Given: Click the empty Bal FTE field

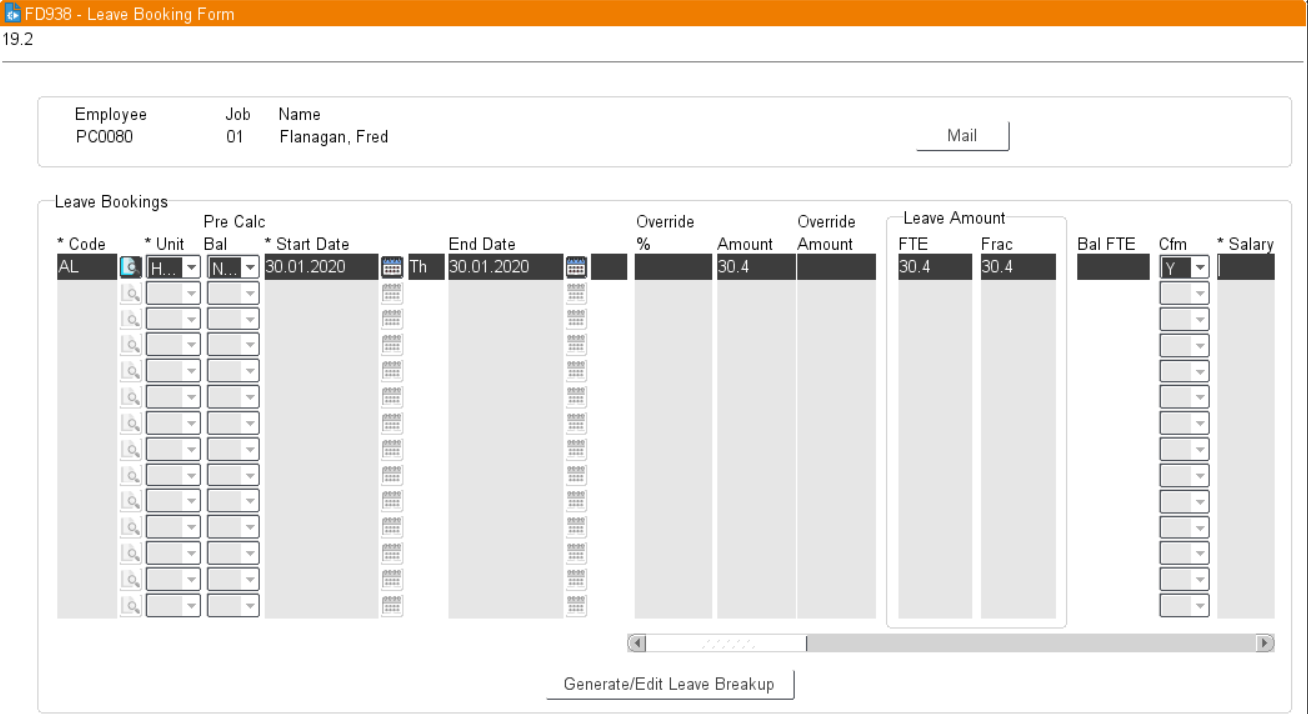Looking at the screenshot, I should tap(1112, 265).
